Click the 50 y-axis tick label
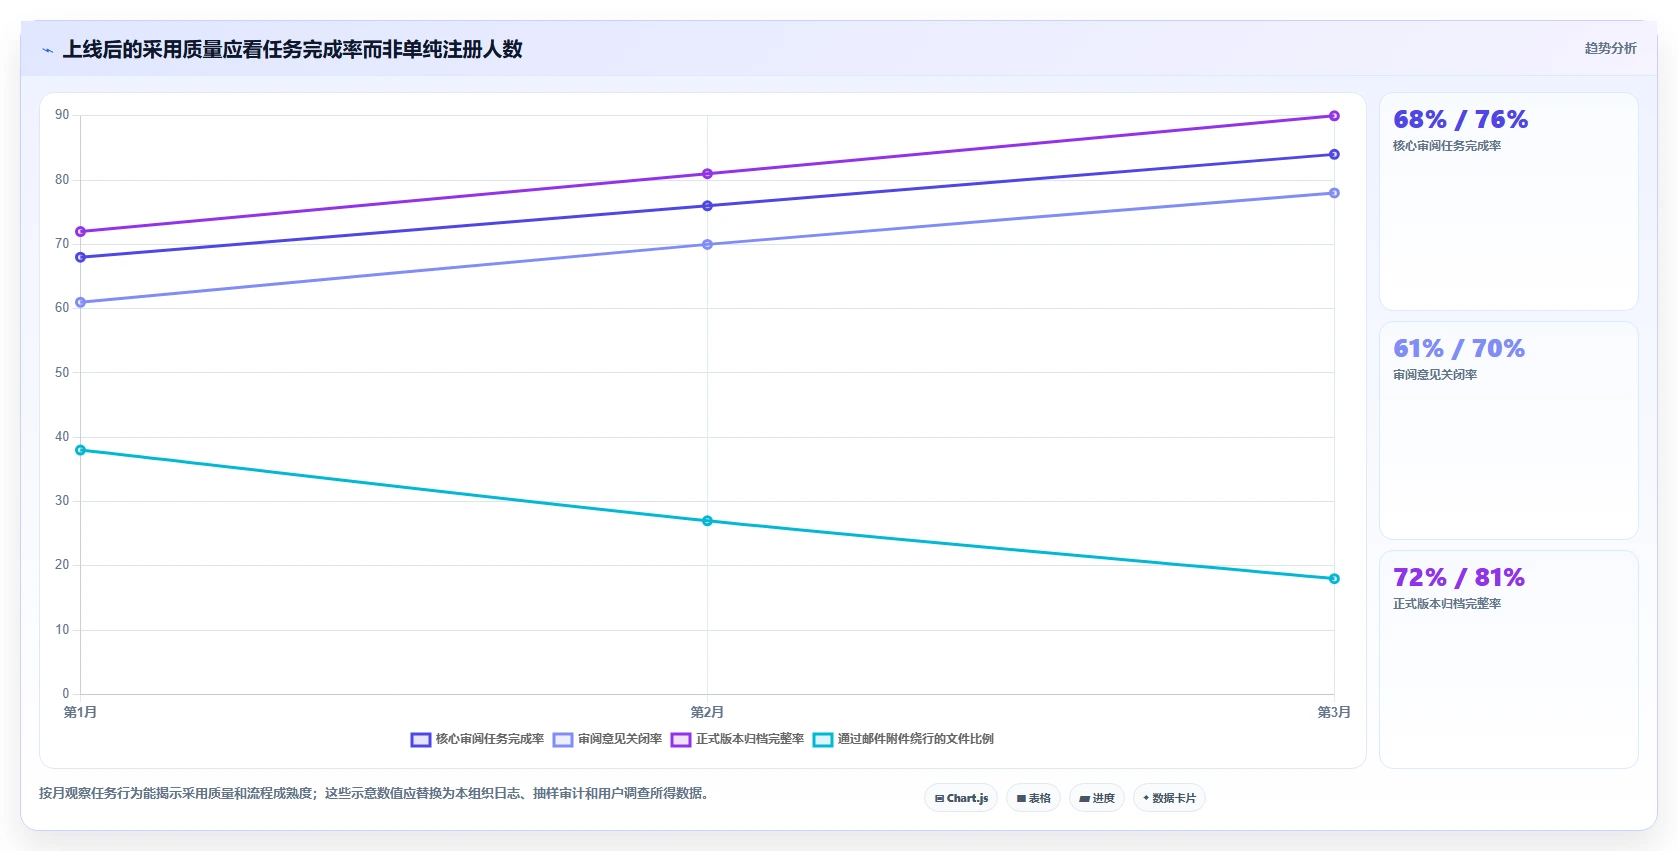Viewport: 1678px width, 851px height. pyautogui.click(x=62, y=373)
